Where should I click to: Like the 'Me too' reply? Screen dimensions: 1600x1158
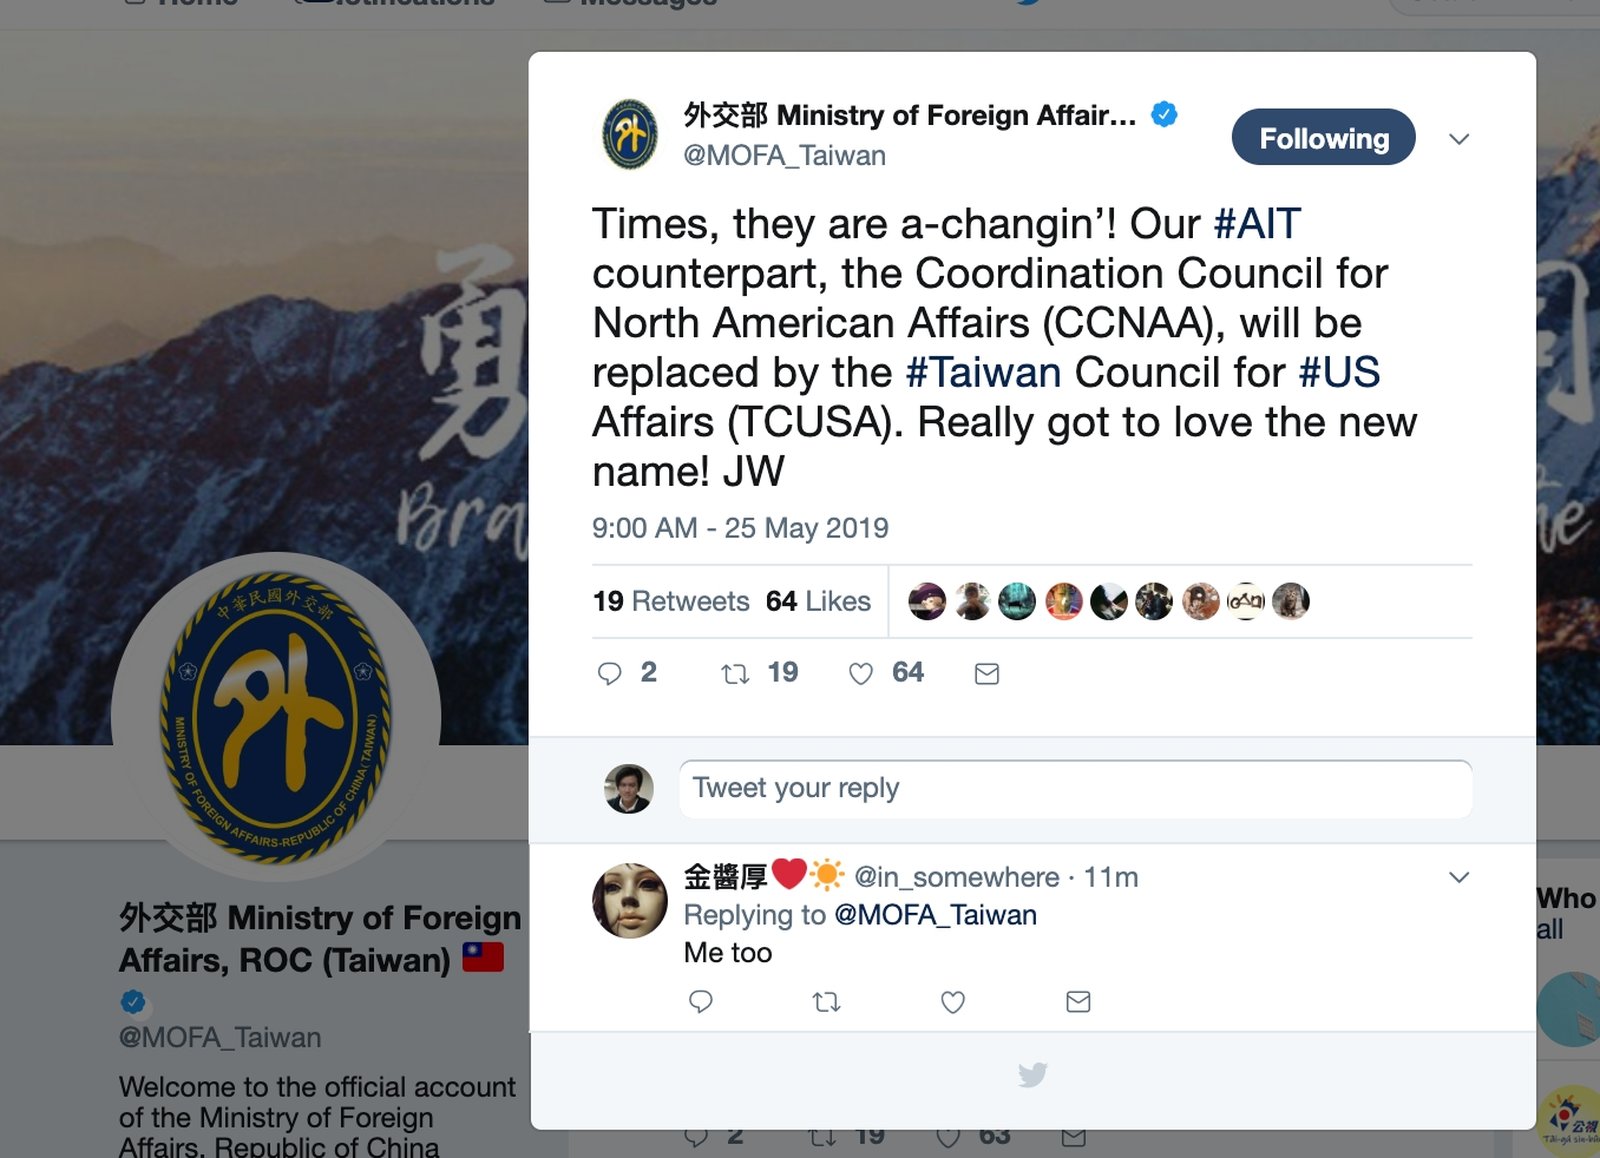pos(953,1001)
